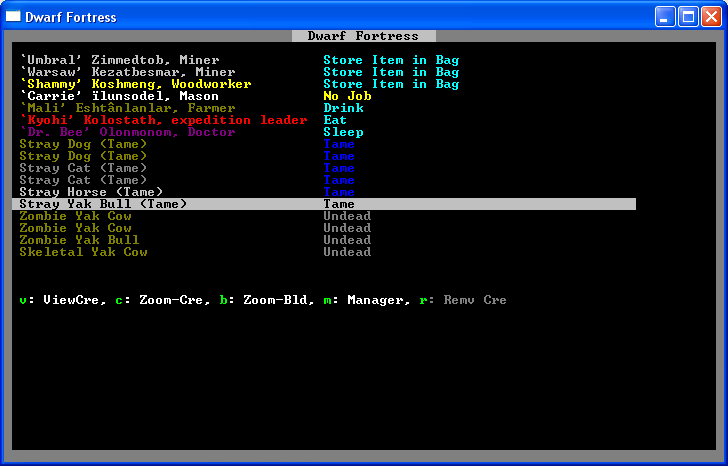This screenshot has width=728, height=466.
Task: Click the 'v: ViewCre' command
Action: [63, 300]
